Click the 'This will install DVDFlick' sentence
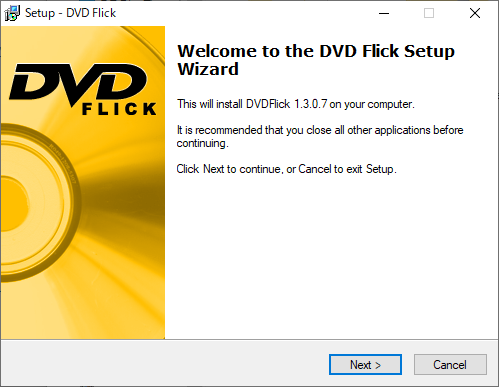499x387 pixels. click(x=296, y=104)
